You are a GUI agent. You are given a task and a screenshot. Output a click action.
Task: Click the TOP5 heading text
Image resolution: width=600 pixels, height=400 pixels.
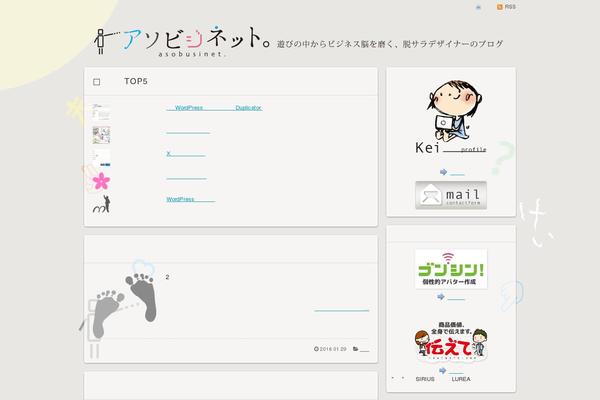[x=136, y=82]
